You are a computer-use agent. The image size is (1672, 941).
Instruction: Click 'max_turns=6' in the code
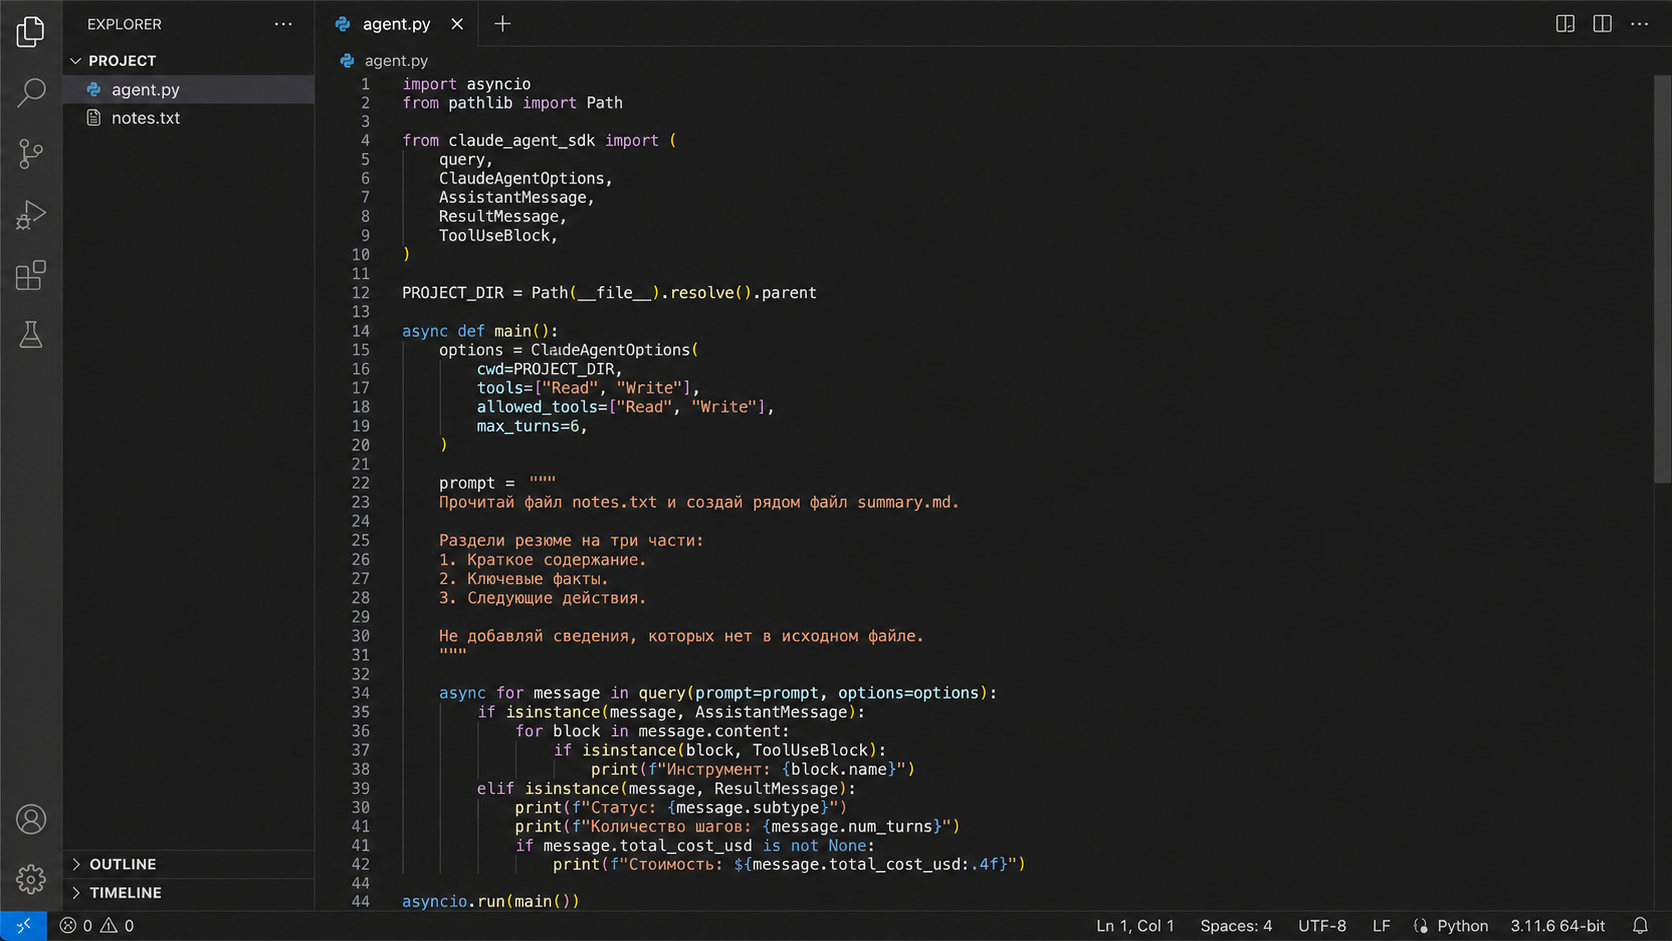[528, 426]
